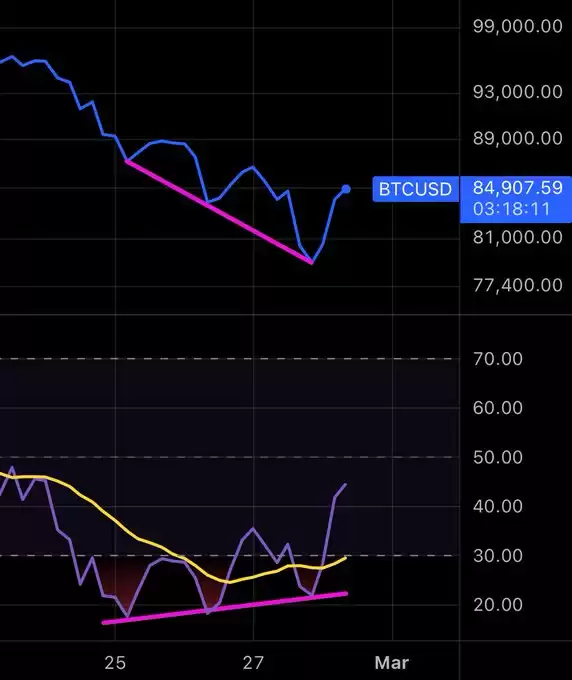Select the date 27 on the time axis
The height and width of the screenshot is (680, 572).
[253, 663]
